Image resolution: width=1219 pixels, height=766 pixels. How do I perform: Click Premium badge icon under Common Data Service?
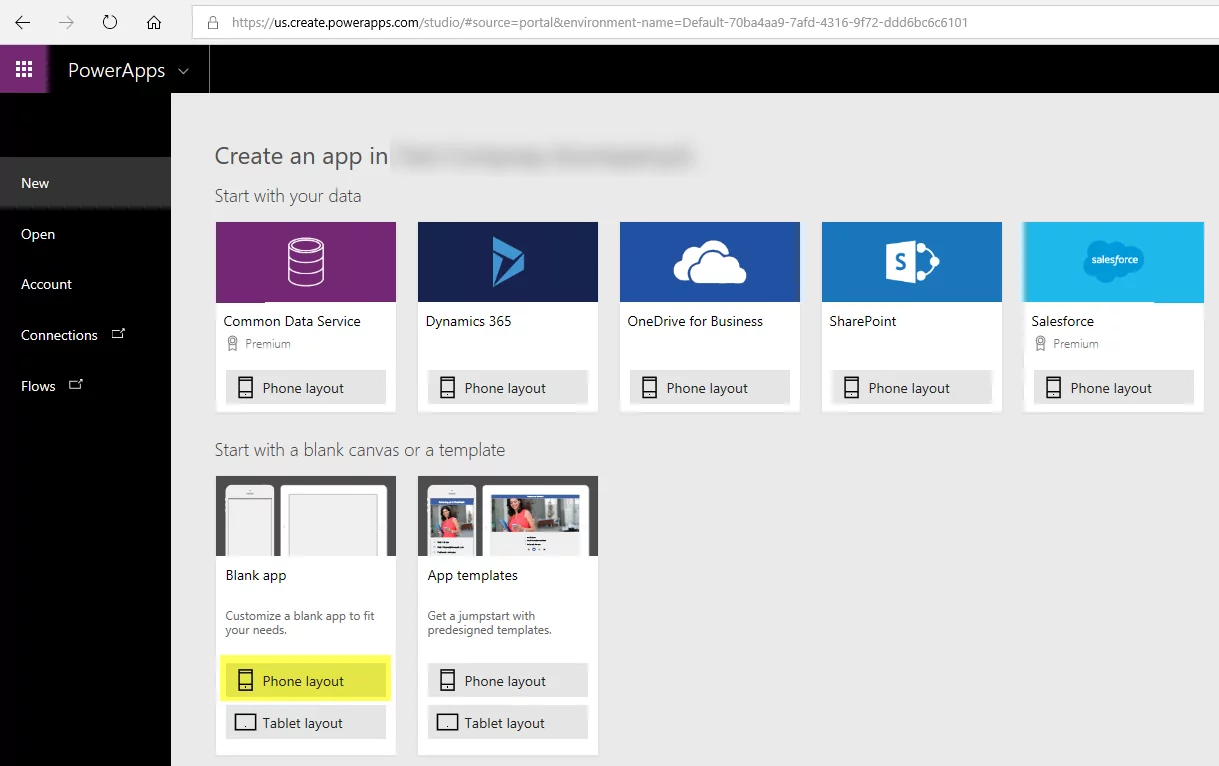pos(232,343)
